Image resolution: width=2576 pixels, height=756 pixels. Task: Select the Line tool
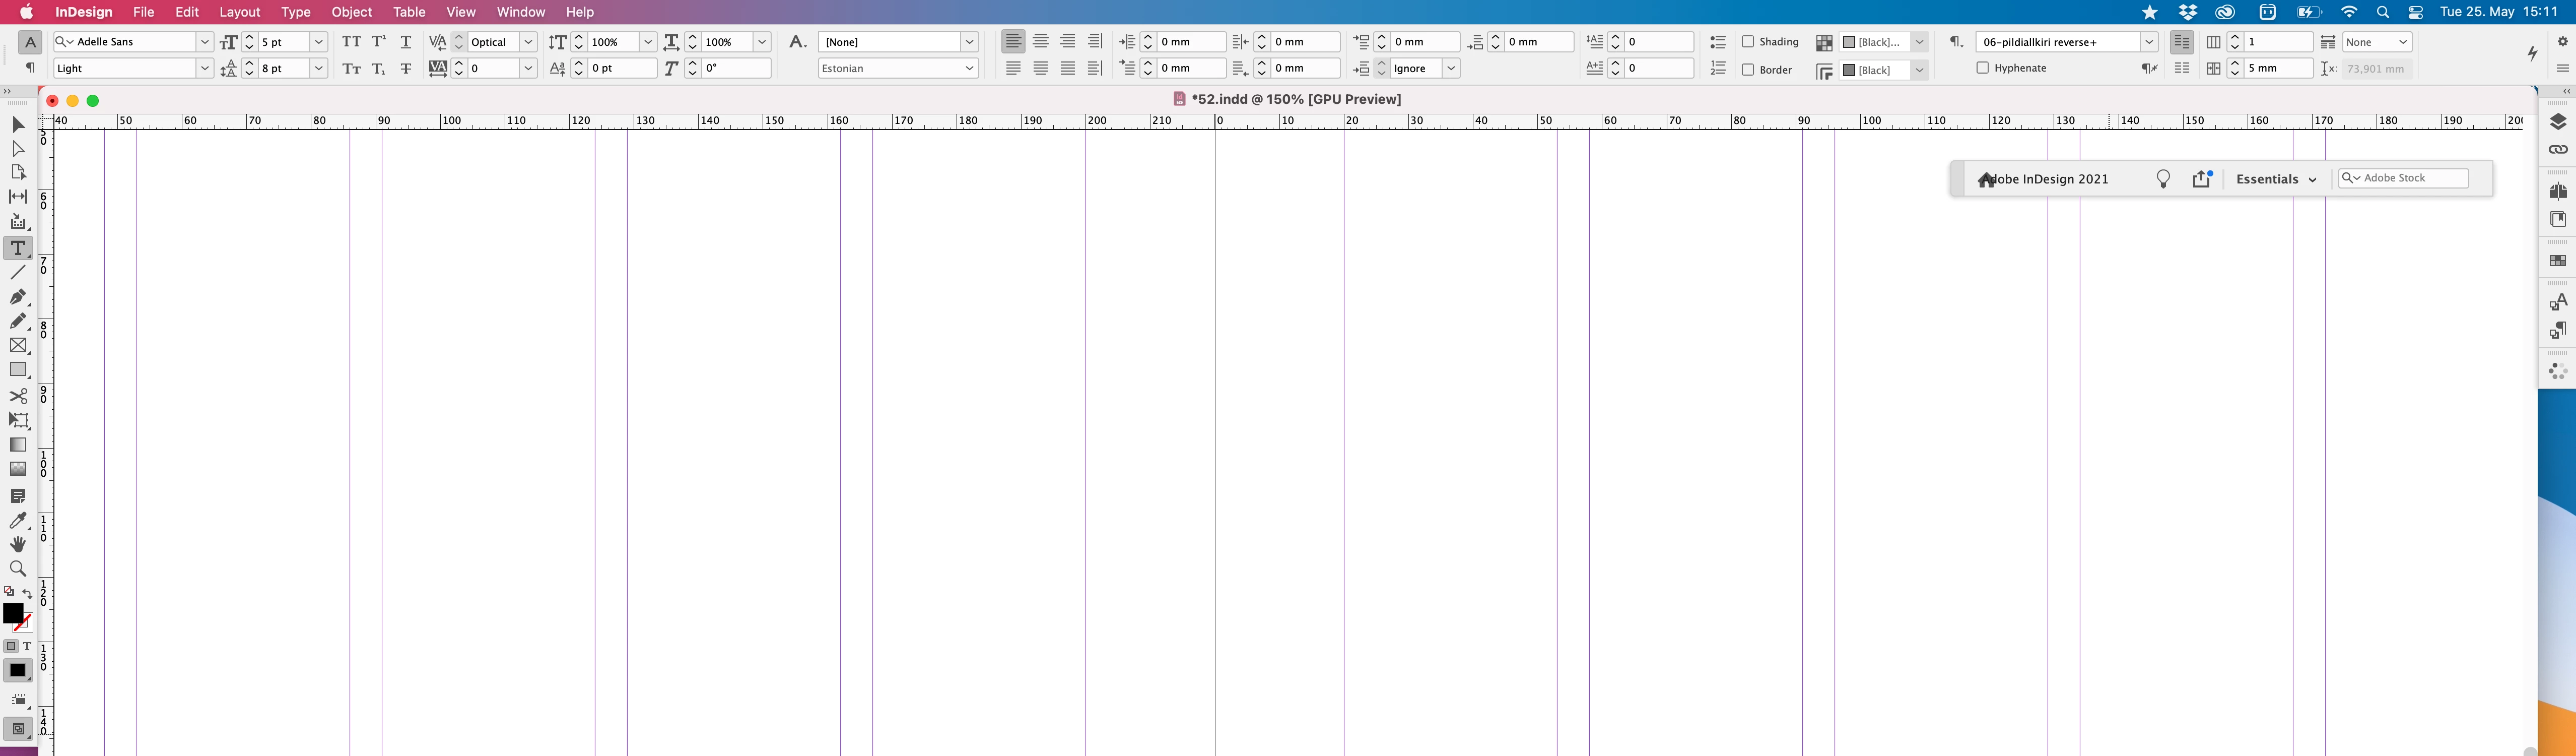(18, 272)
